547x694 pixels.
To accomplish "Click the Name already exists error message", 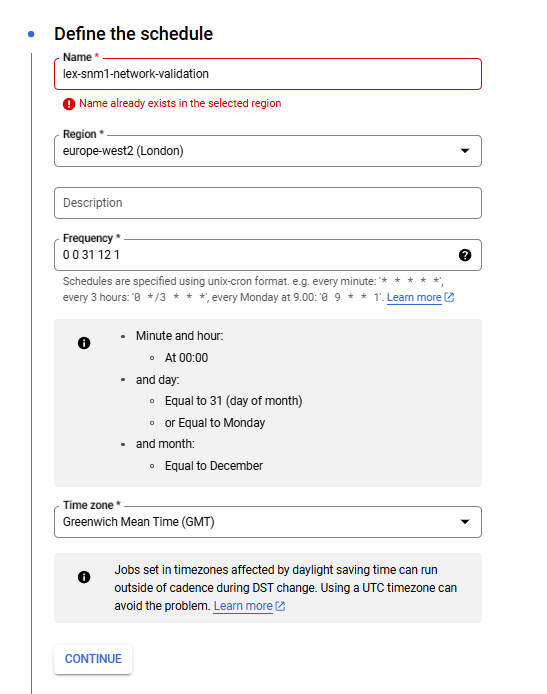I will click(180, 103).
